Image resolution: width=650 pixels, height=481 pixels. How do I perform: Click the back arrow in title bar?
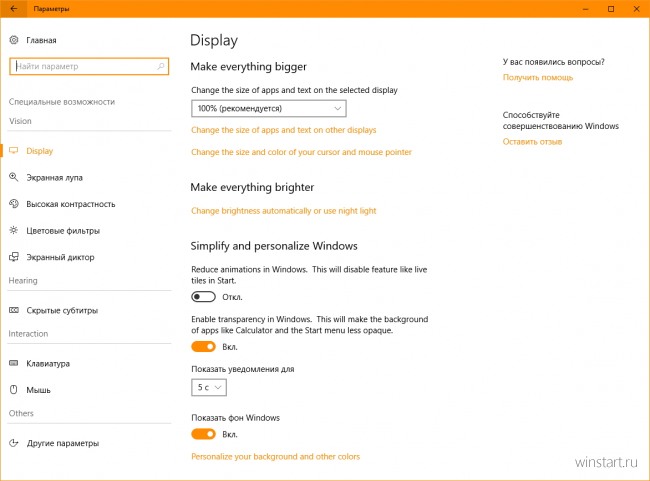14,9
